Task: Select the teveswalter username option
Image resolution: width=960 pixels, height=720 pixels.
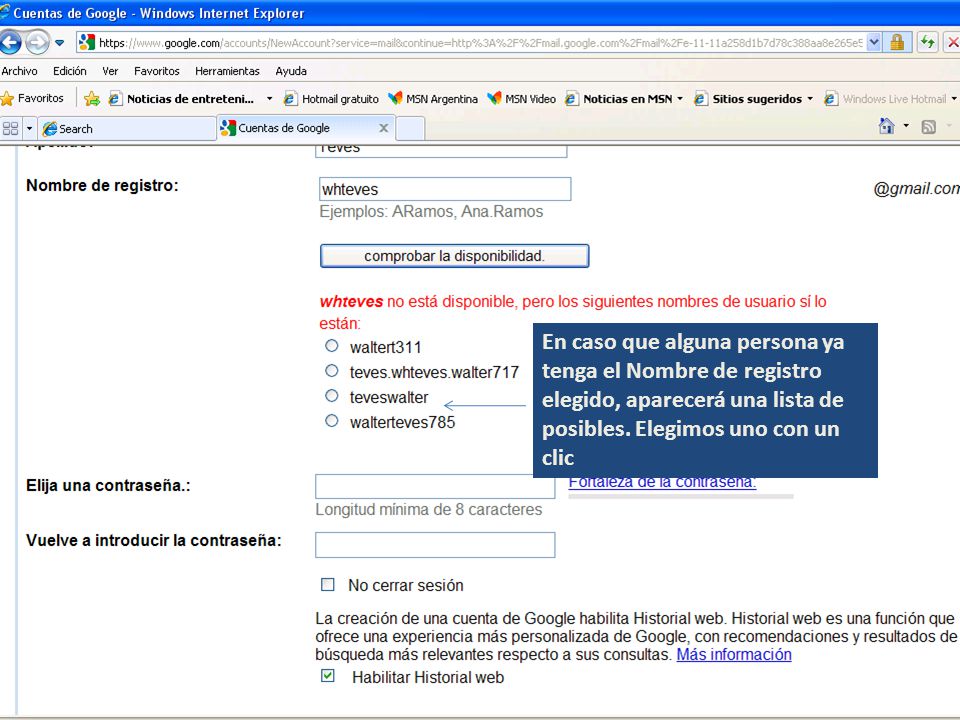Action: 332,396
